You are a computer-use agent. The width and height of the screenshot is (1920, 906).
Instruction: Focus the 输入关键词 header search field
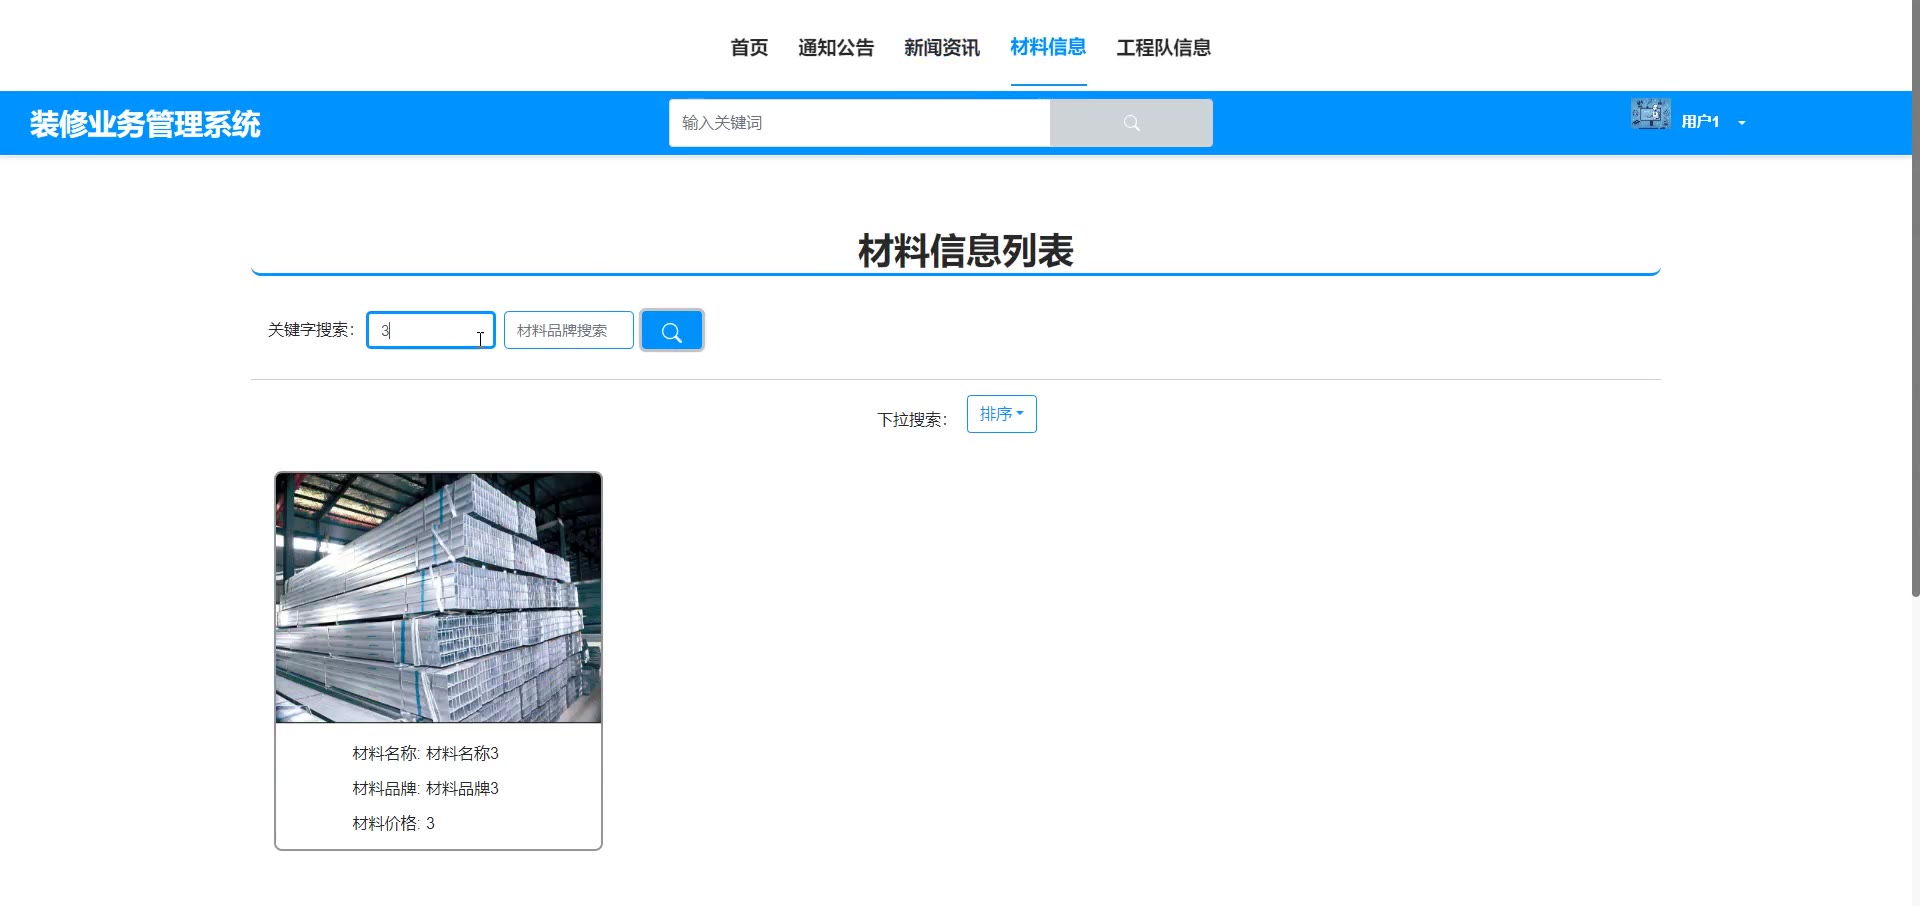859,123
